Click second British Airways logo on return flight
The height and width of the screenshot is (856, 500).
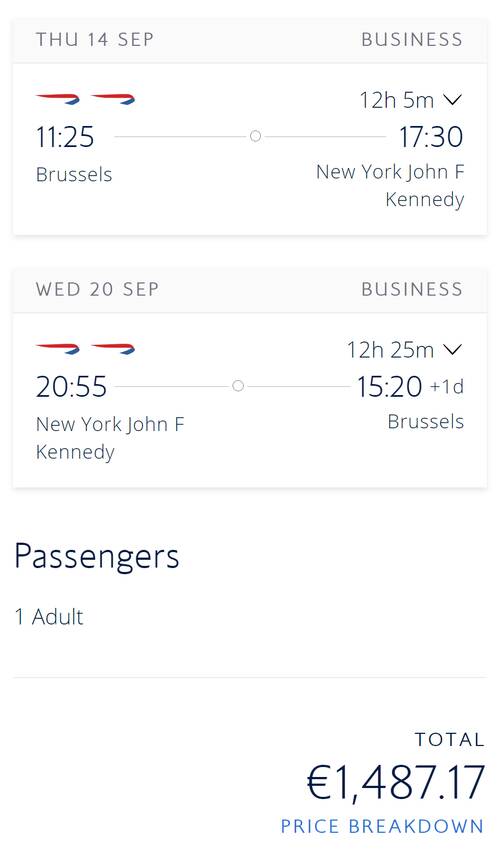coord(113,349)
